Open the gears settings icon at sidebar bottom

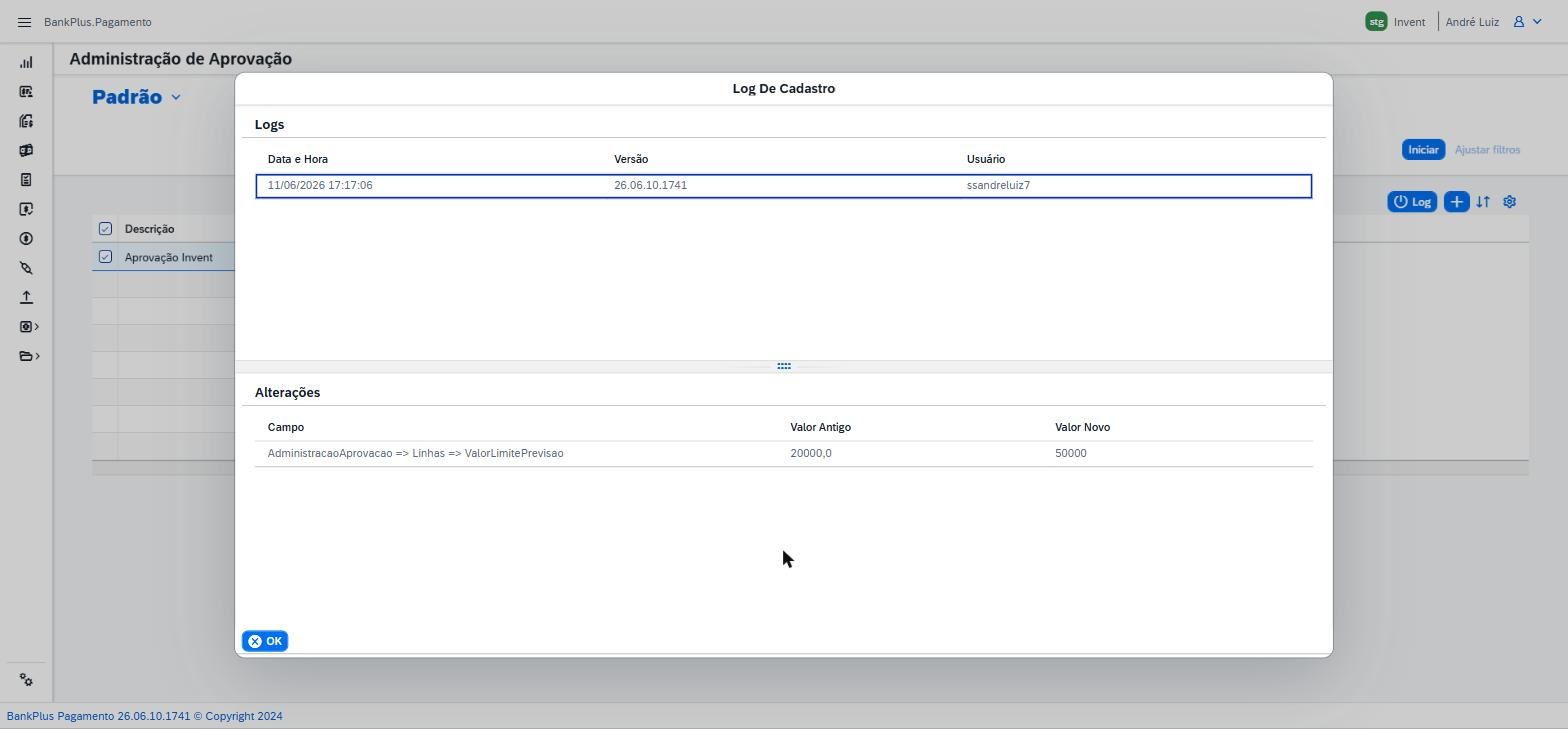point(26,680)
